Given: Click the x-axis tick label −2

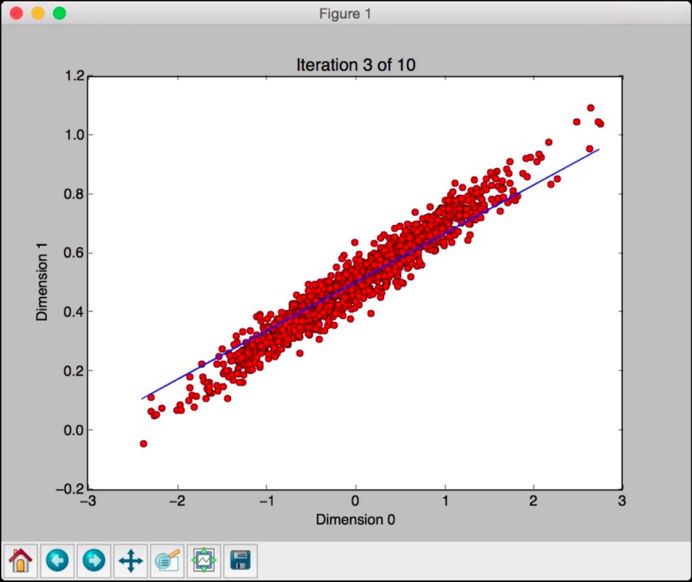Looking at the screenshot, I should click(177, 501).
